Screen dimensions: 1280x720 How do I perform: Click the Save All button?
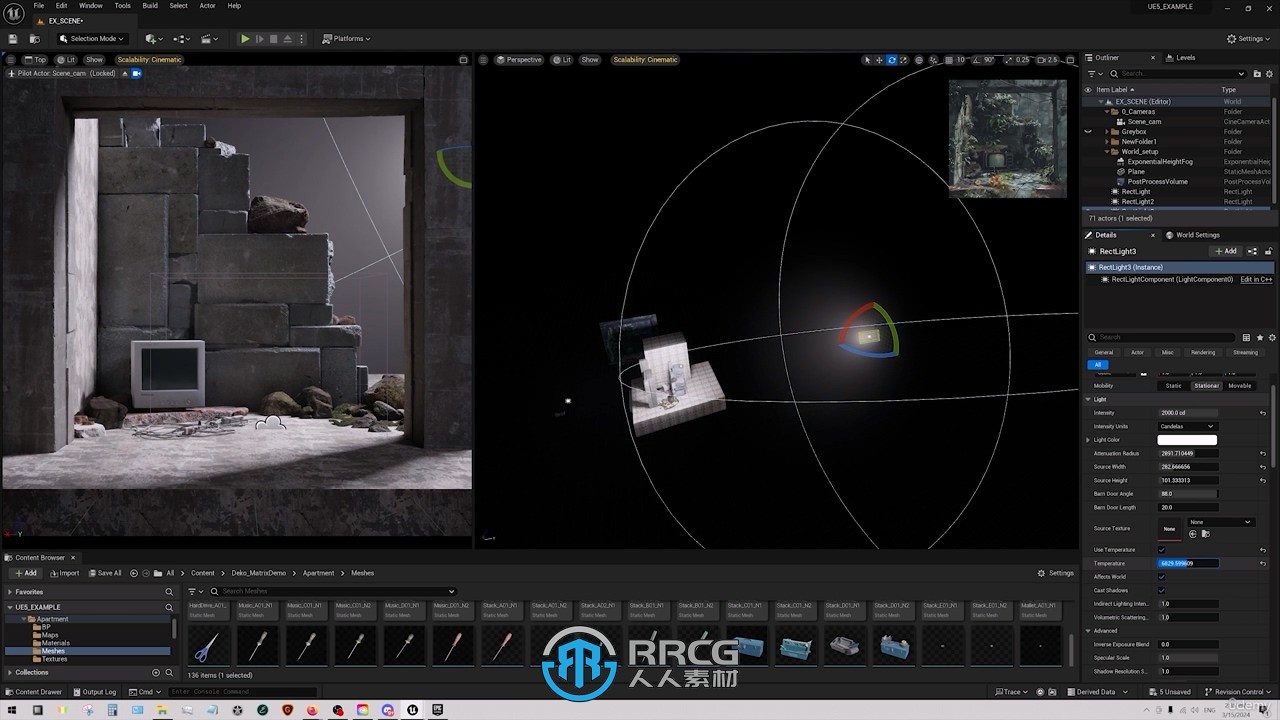[104, 573]
